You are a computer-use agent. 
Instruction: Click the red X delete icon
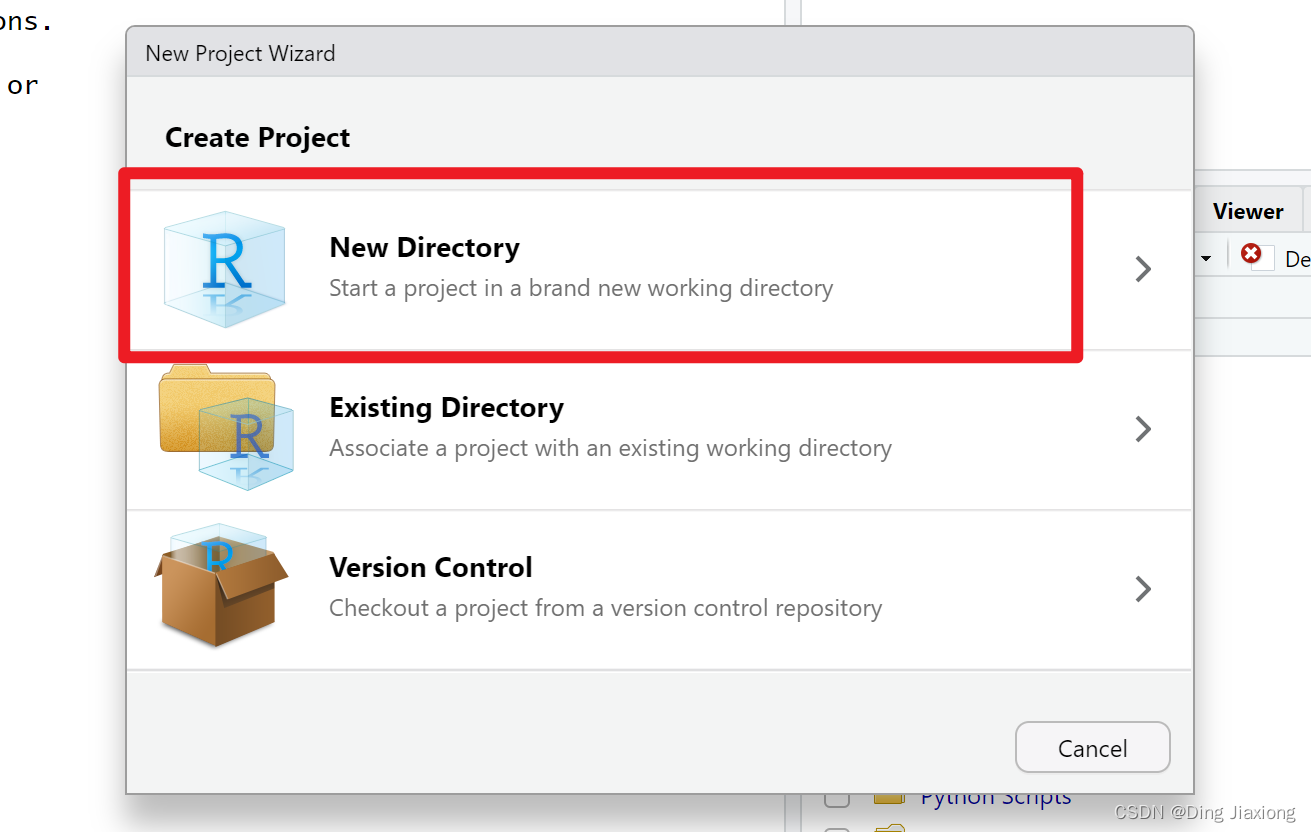(x=1251, y=254)
